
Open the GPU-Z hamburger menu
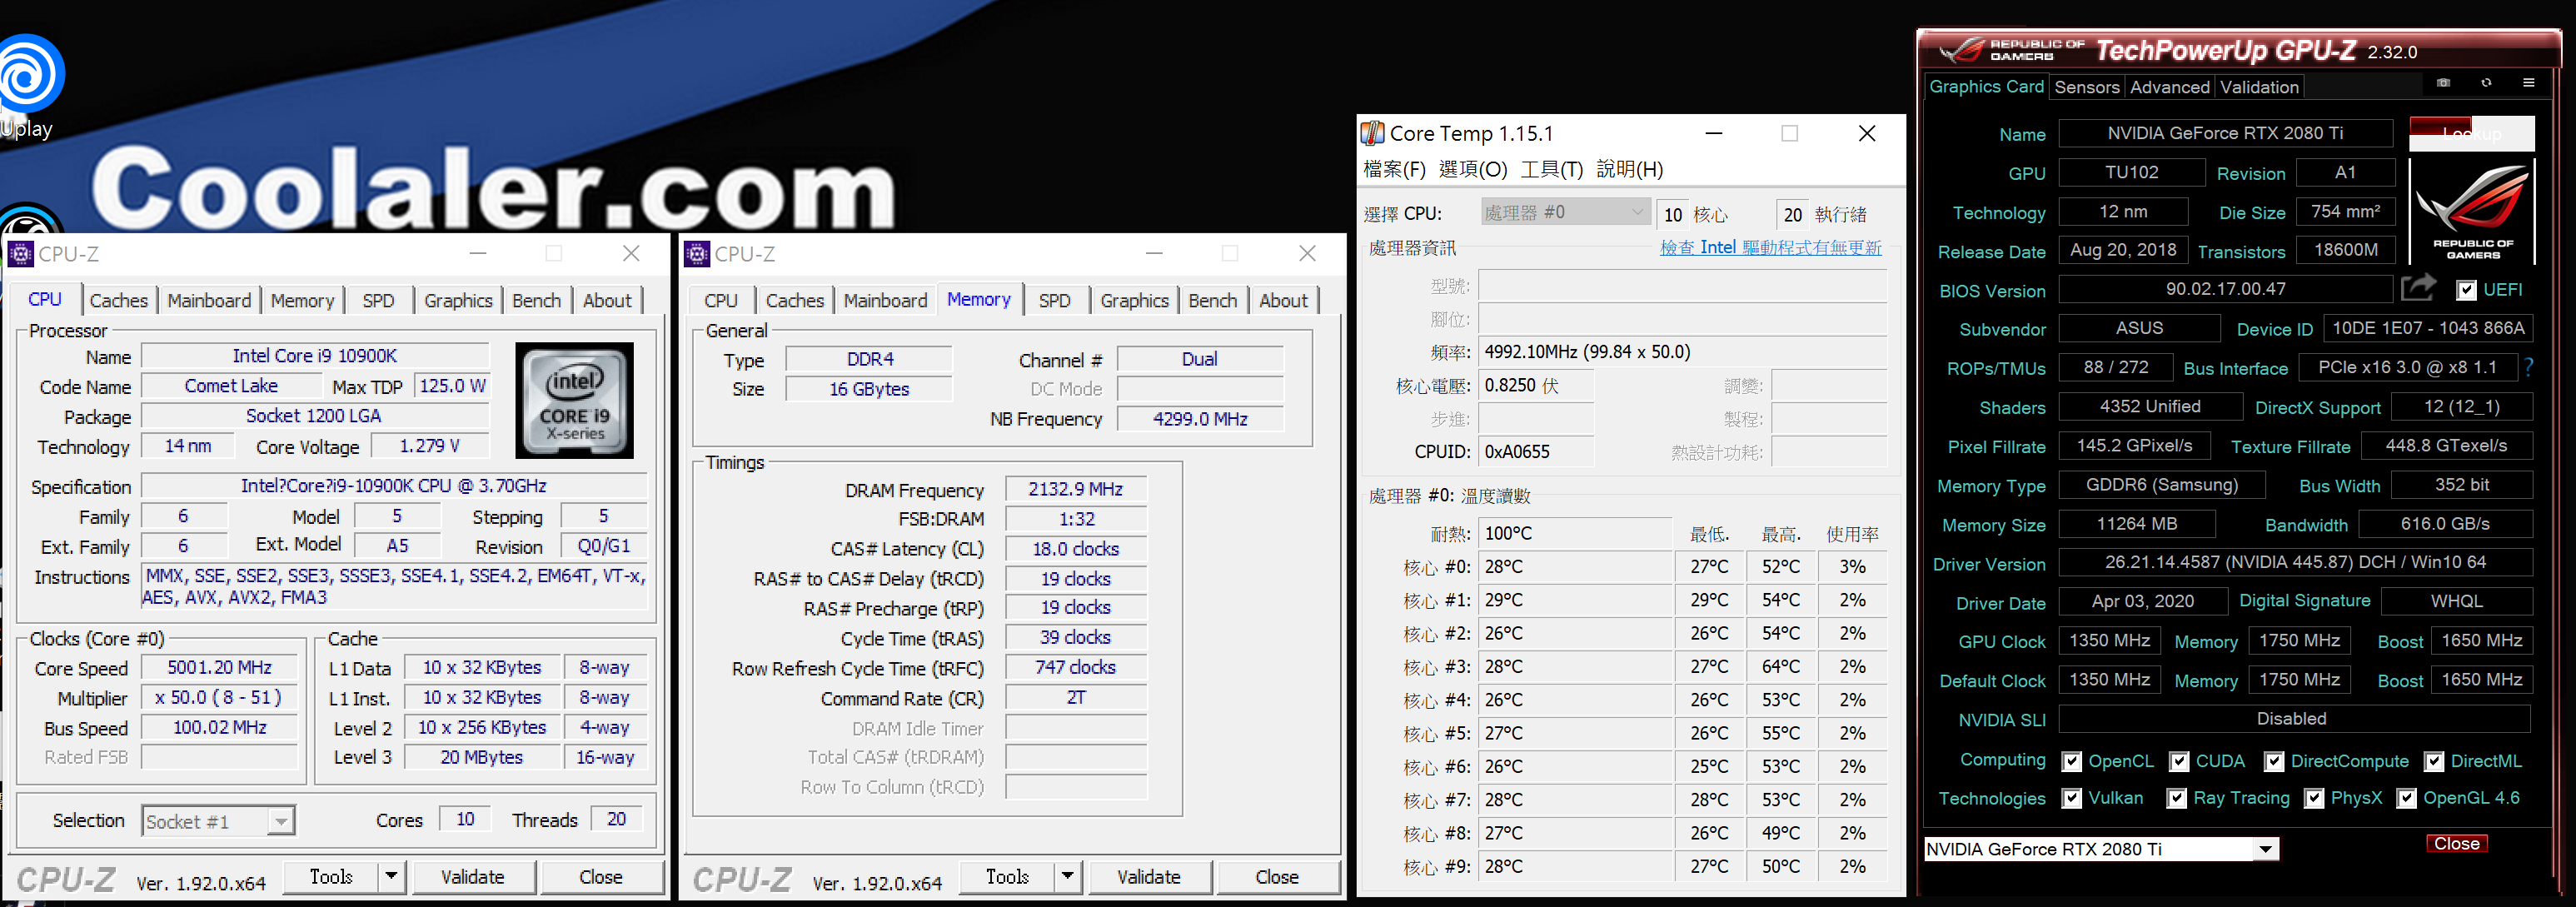pos(2529,83)
